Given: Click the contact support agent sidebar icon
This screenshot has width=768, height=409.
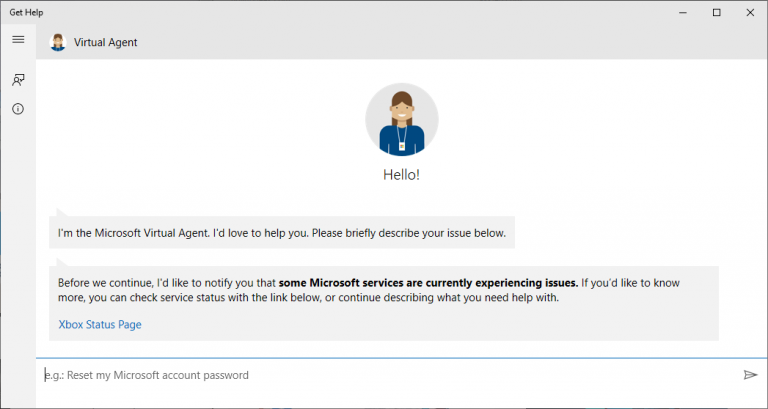Looking at the screenshot, I should pos(18,80).
